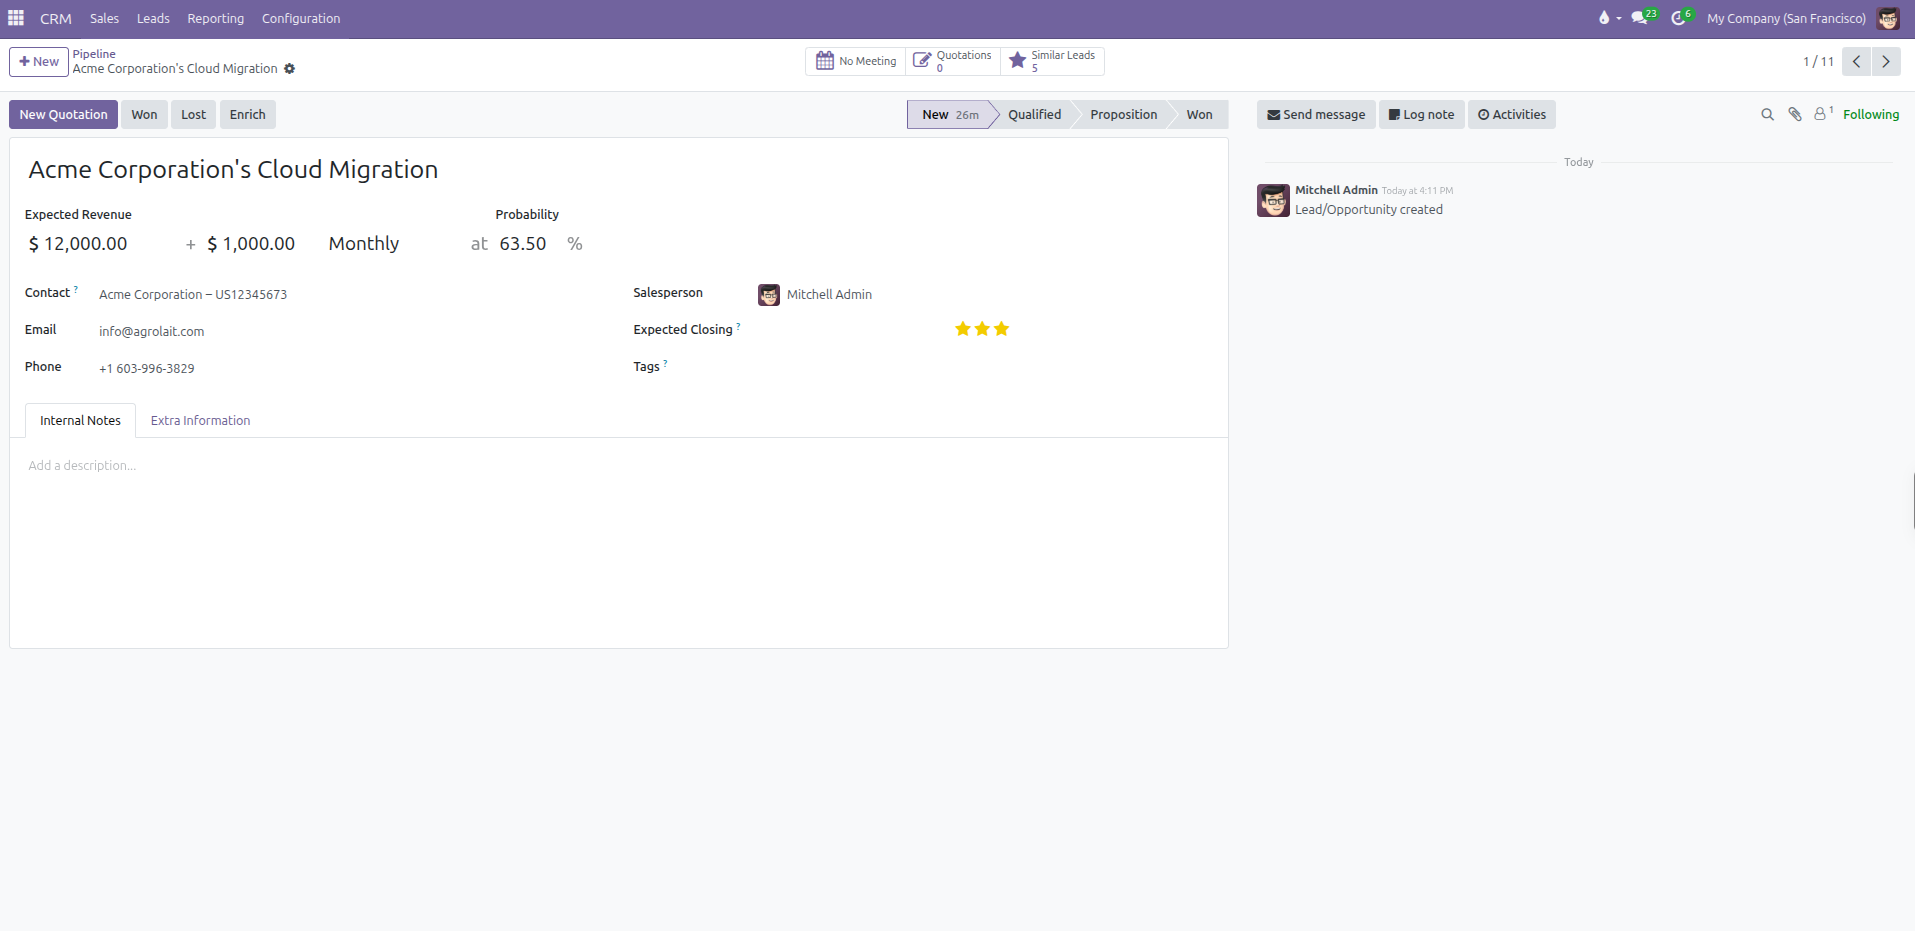Edit the probability 63.50 field
The image size is (1915, 931).
(x=527, y=244)
